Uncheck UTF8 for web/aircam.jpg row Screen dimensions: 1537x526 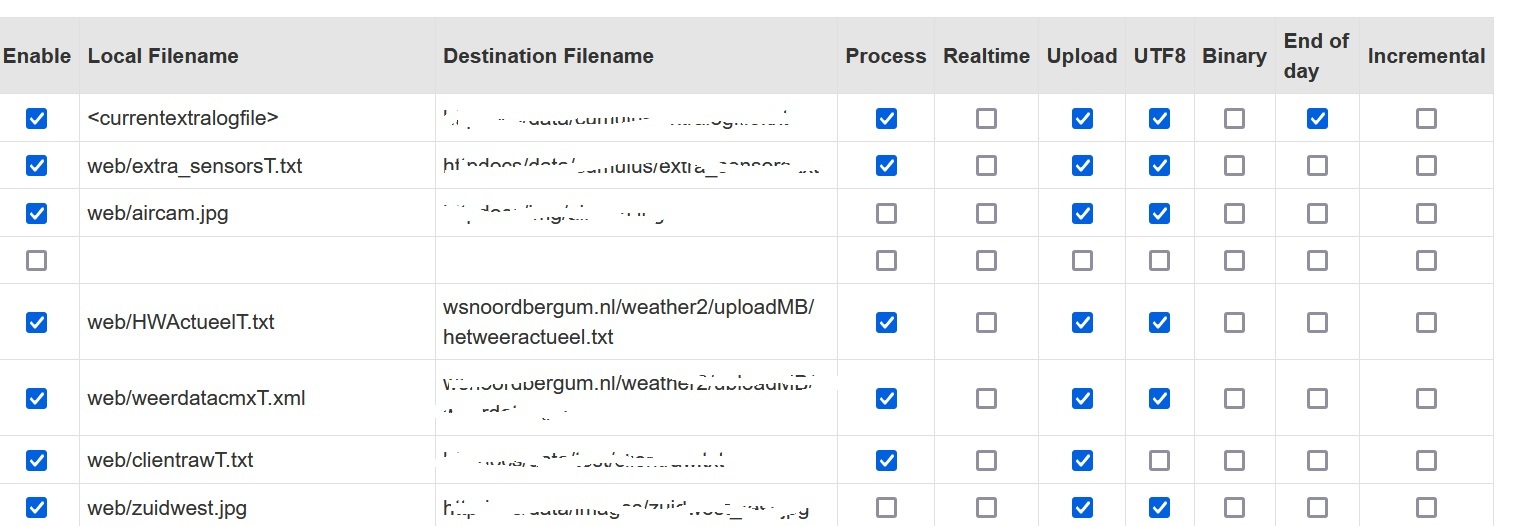pyautogui.click(x=1159, y=213)
